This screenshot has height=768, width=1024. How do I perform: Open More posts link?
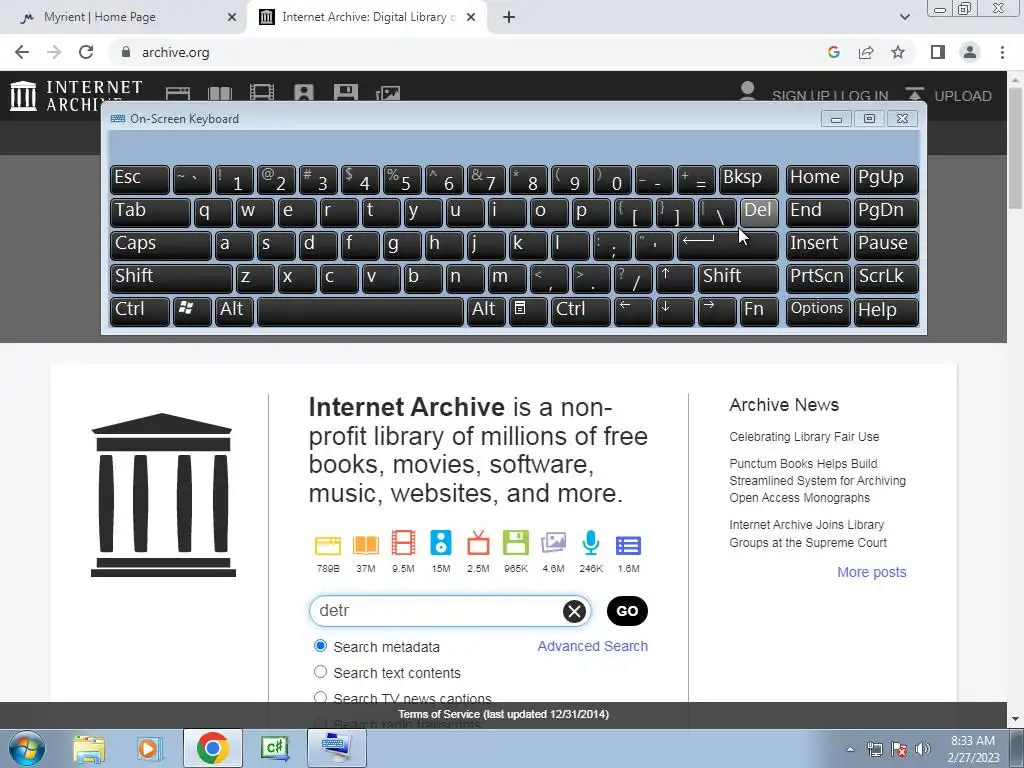872,572
